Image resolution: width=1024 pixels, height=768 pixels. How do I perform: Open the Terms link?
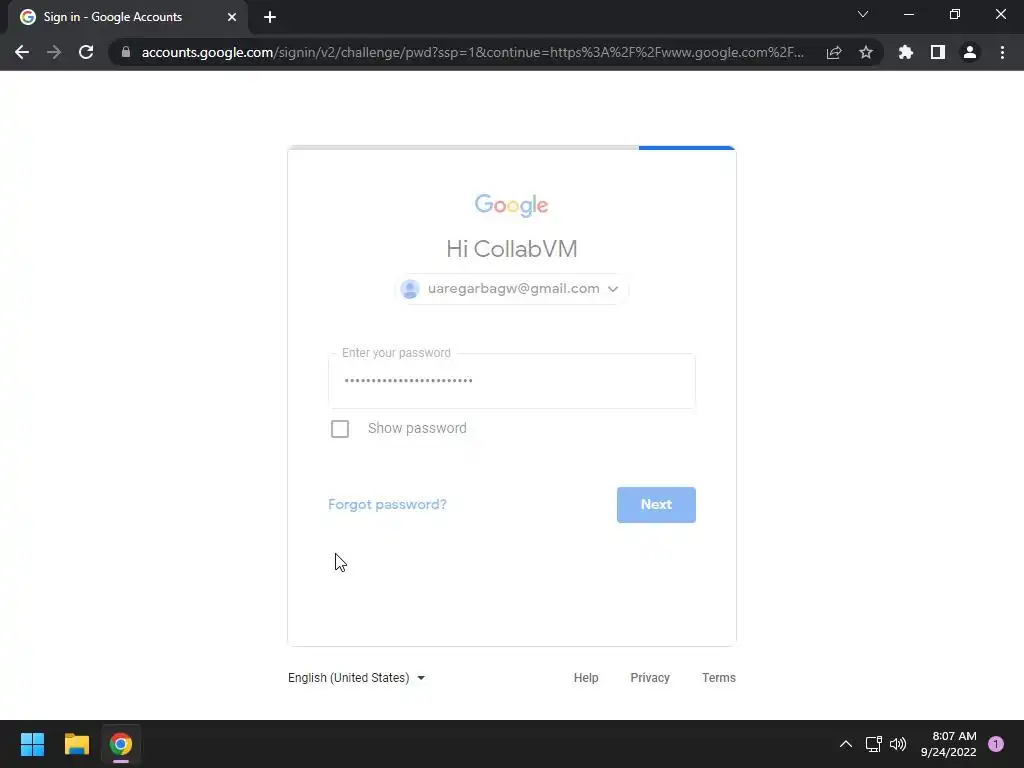pos(718,678)
